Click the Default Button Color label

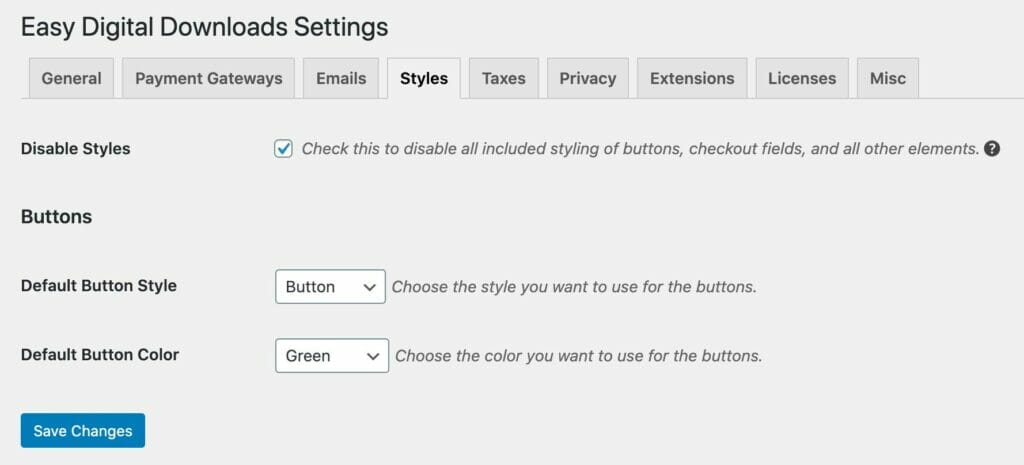click(x=100, y=355)
